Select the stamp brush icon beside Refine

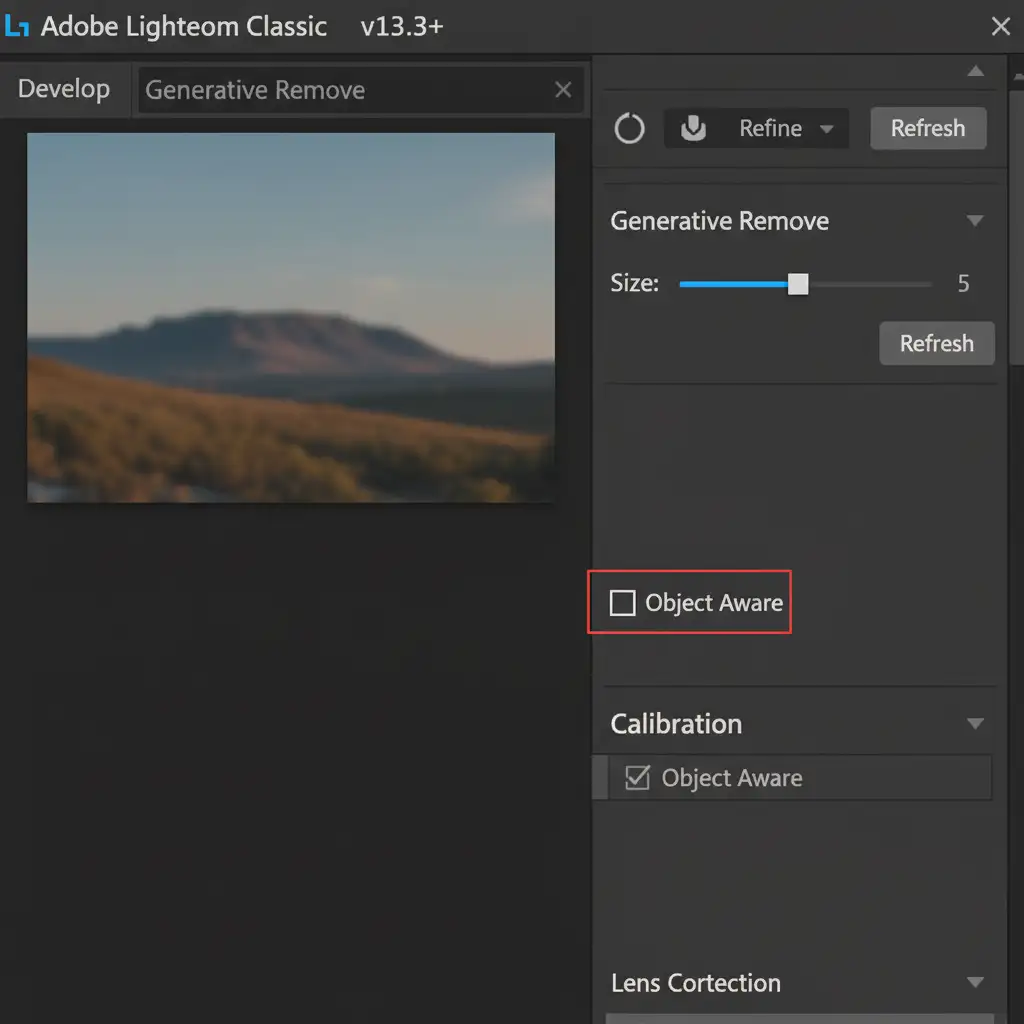point(693,129)
